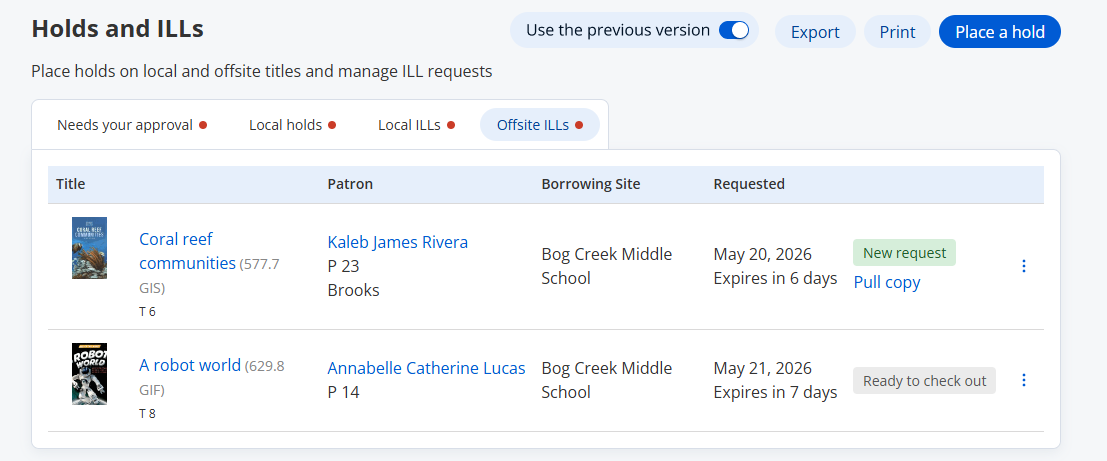Click the Requested column header
Screen dimensions: 1107x461
pos(749,184)
